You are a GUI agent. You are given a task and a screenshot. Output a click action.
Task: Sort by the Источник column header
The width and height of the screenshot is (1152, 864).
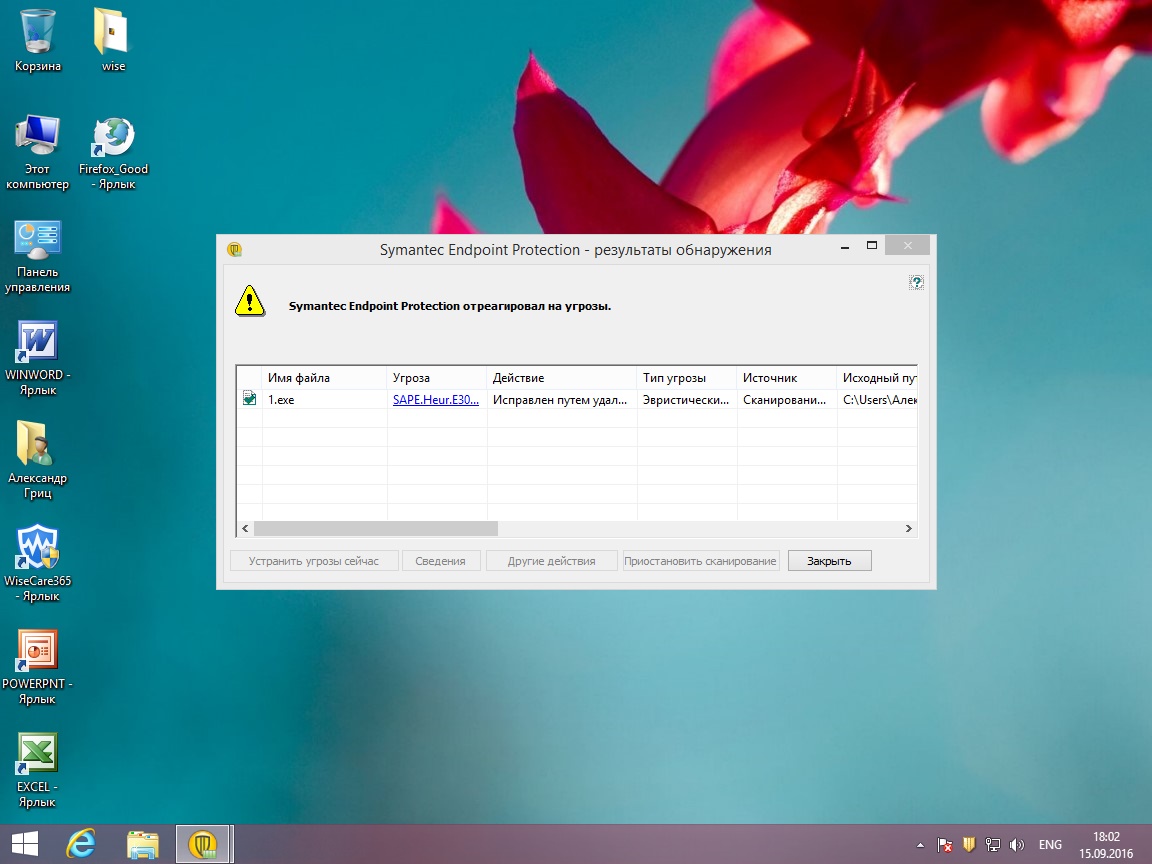tap(787, 378)
